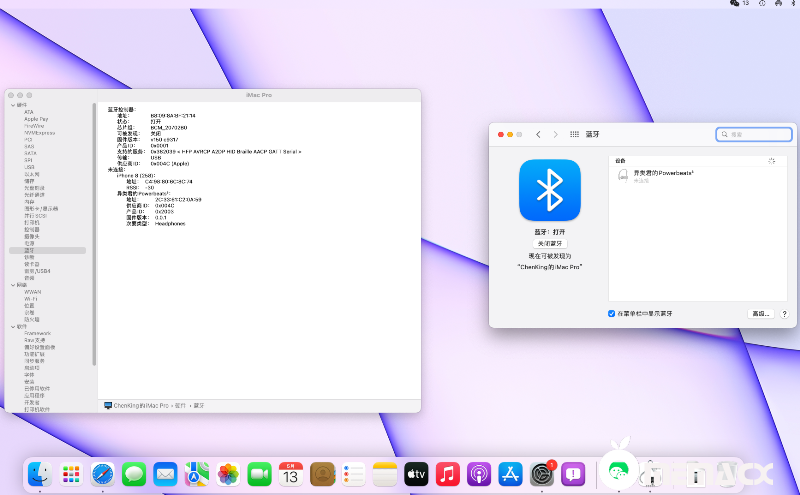Open the Music app from the Dock
800x495 pixels.
point(448,473)
